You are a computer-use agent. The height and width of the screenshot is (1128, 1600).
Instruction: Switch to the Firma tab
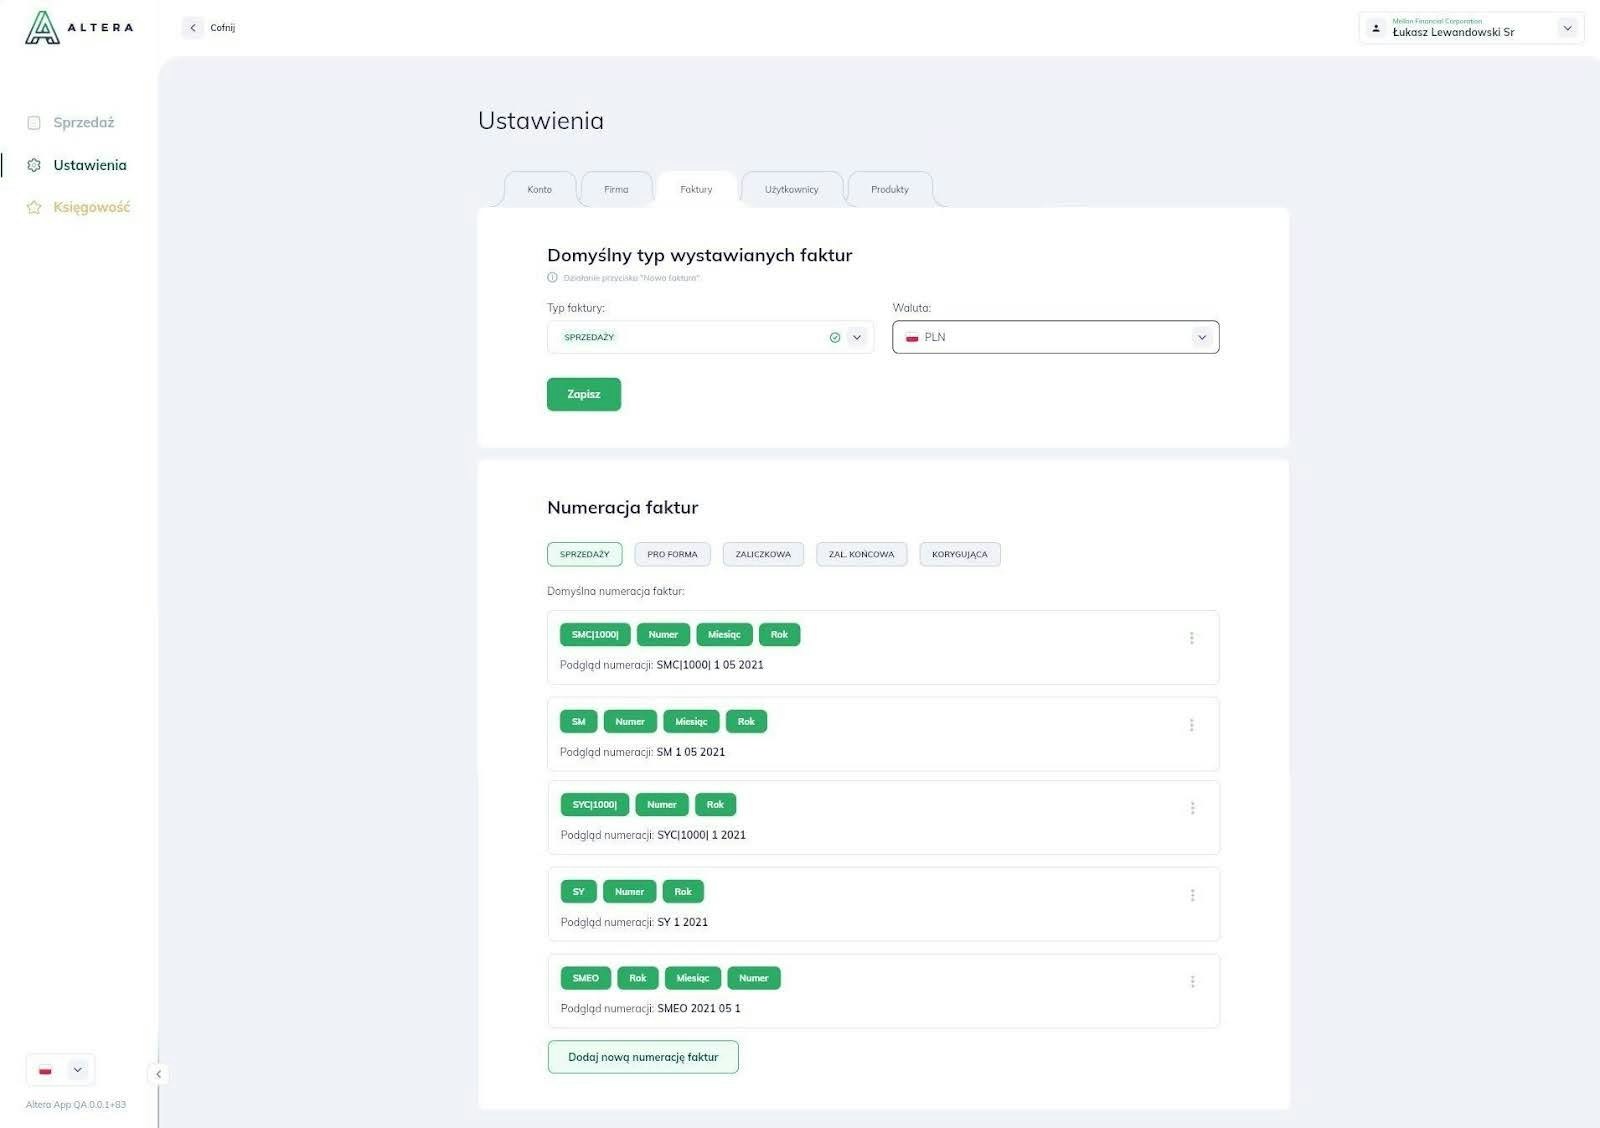616,190
